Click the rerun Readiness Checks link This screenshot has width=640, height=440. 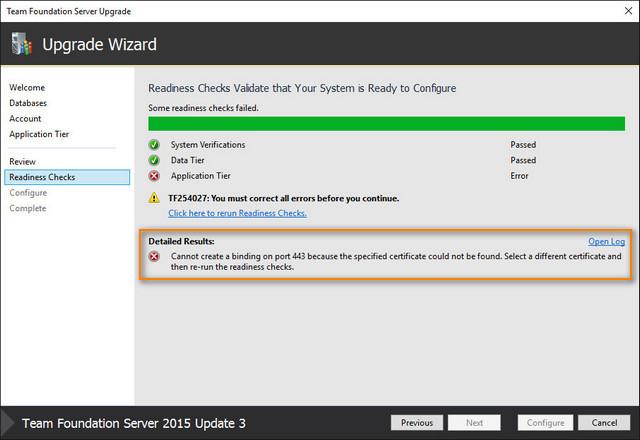click(237, 213)
